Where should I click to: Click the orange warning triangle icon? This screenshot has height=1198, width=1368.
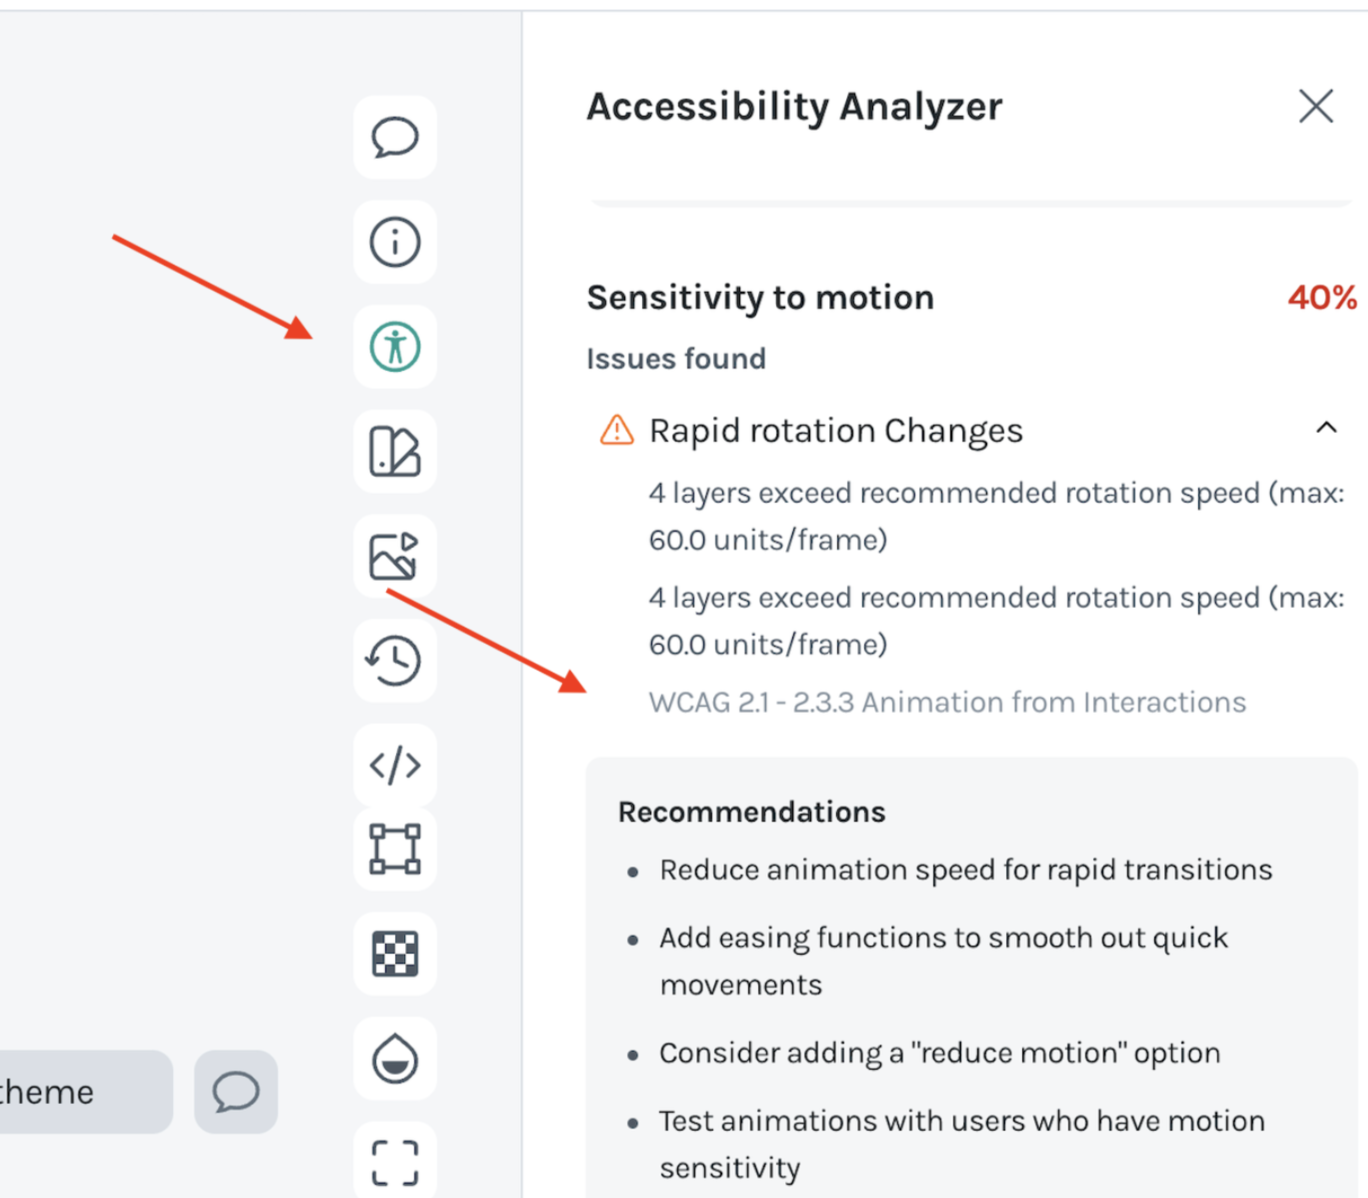coord(617,430)
